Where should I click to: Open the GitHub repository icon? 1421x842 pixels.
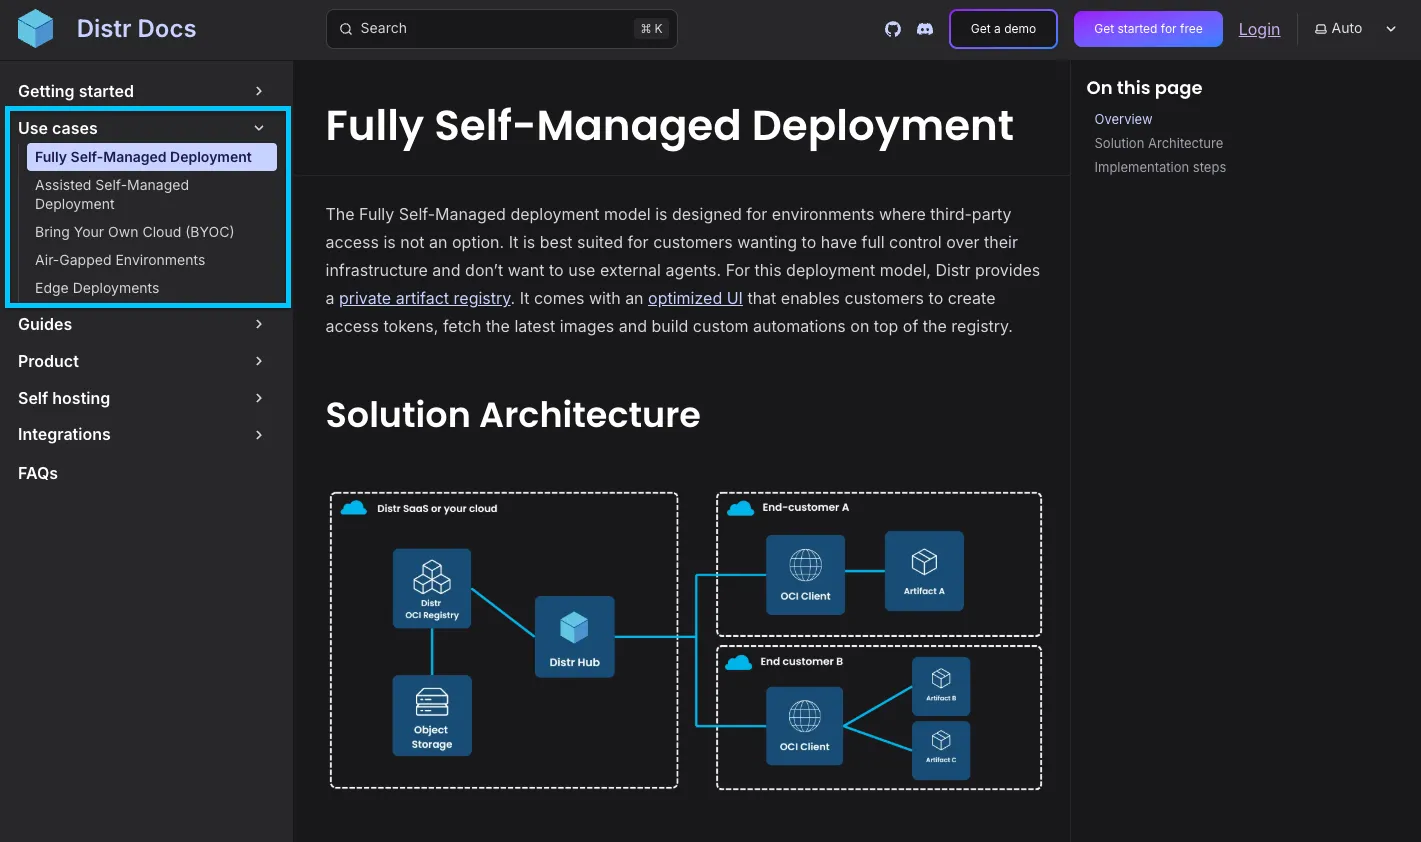coord(893,29)
